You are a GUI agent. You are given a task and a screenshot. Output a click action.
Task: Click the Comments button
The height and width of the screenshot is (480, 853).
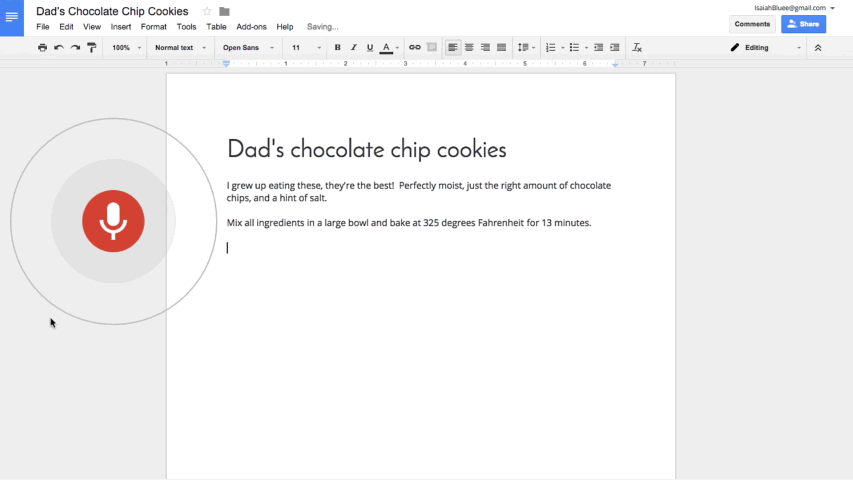(x=752, y=24)
